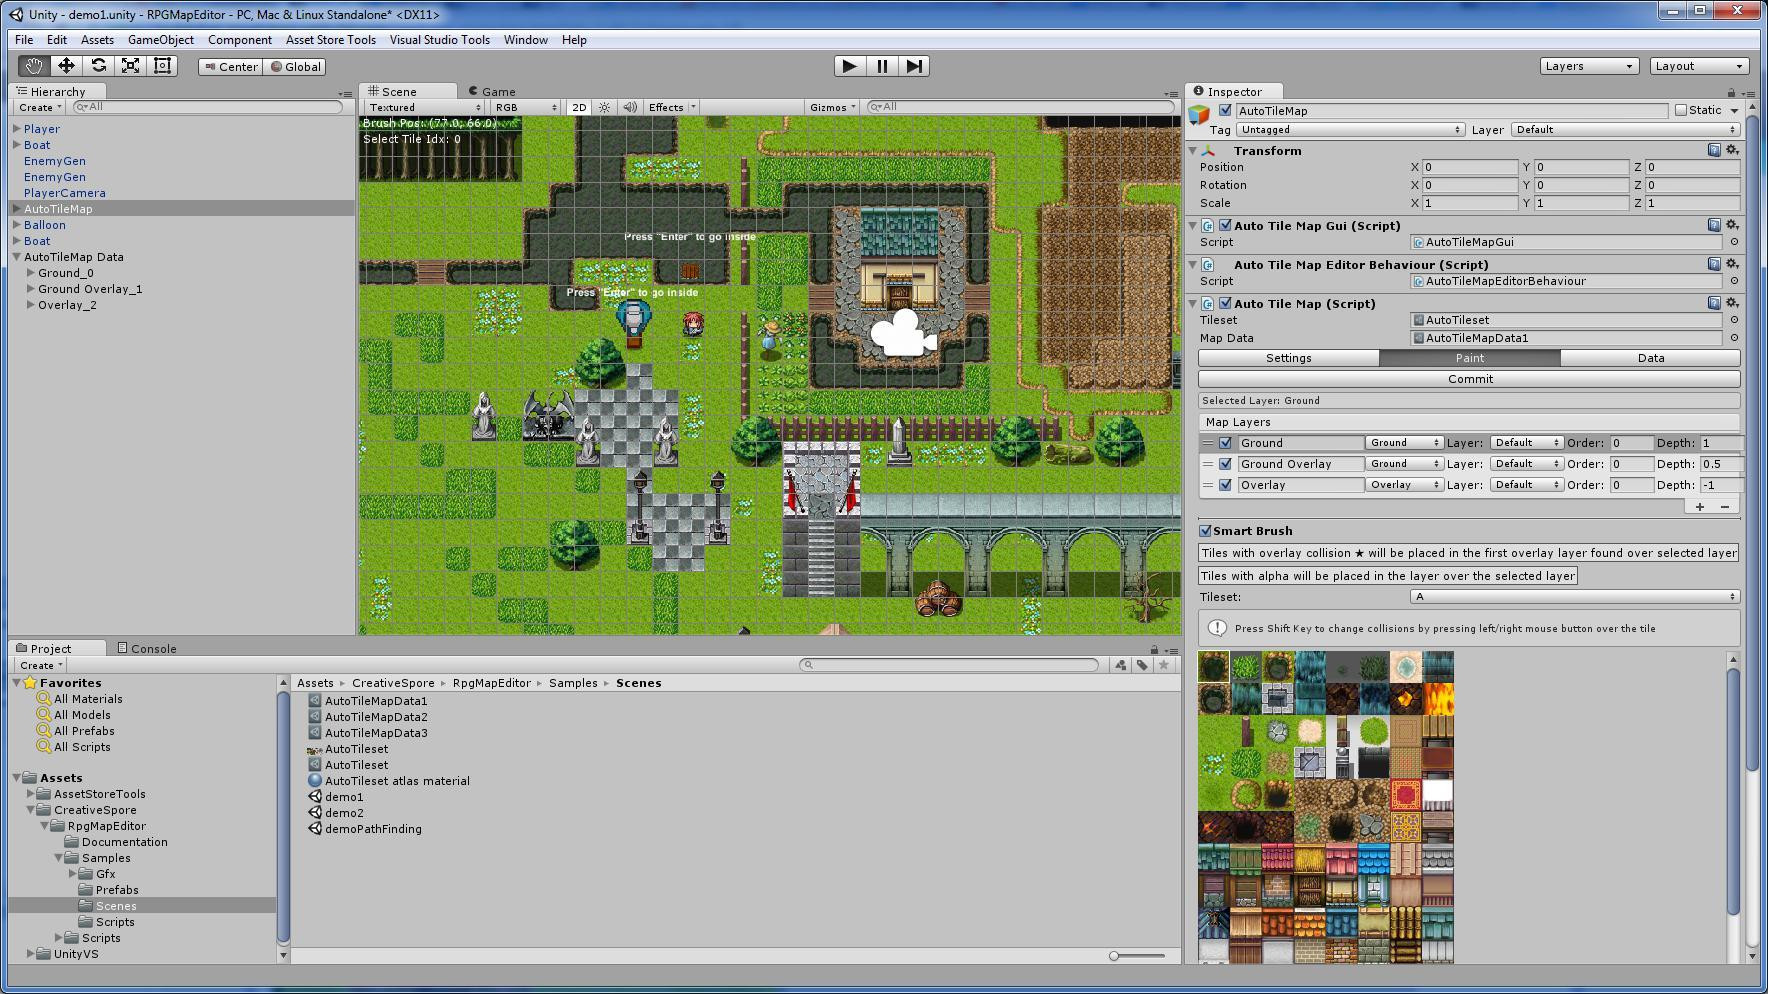Click the Settings button
The width and height of the screenshot is (1768, 994).
click(1288, 358)
